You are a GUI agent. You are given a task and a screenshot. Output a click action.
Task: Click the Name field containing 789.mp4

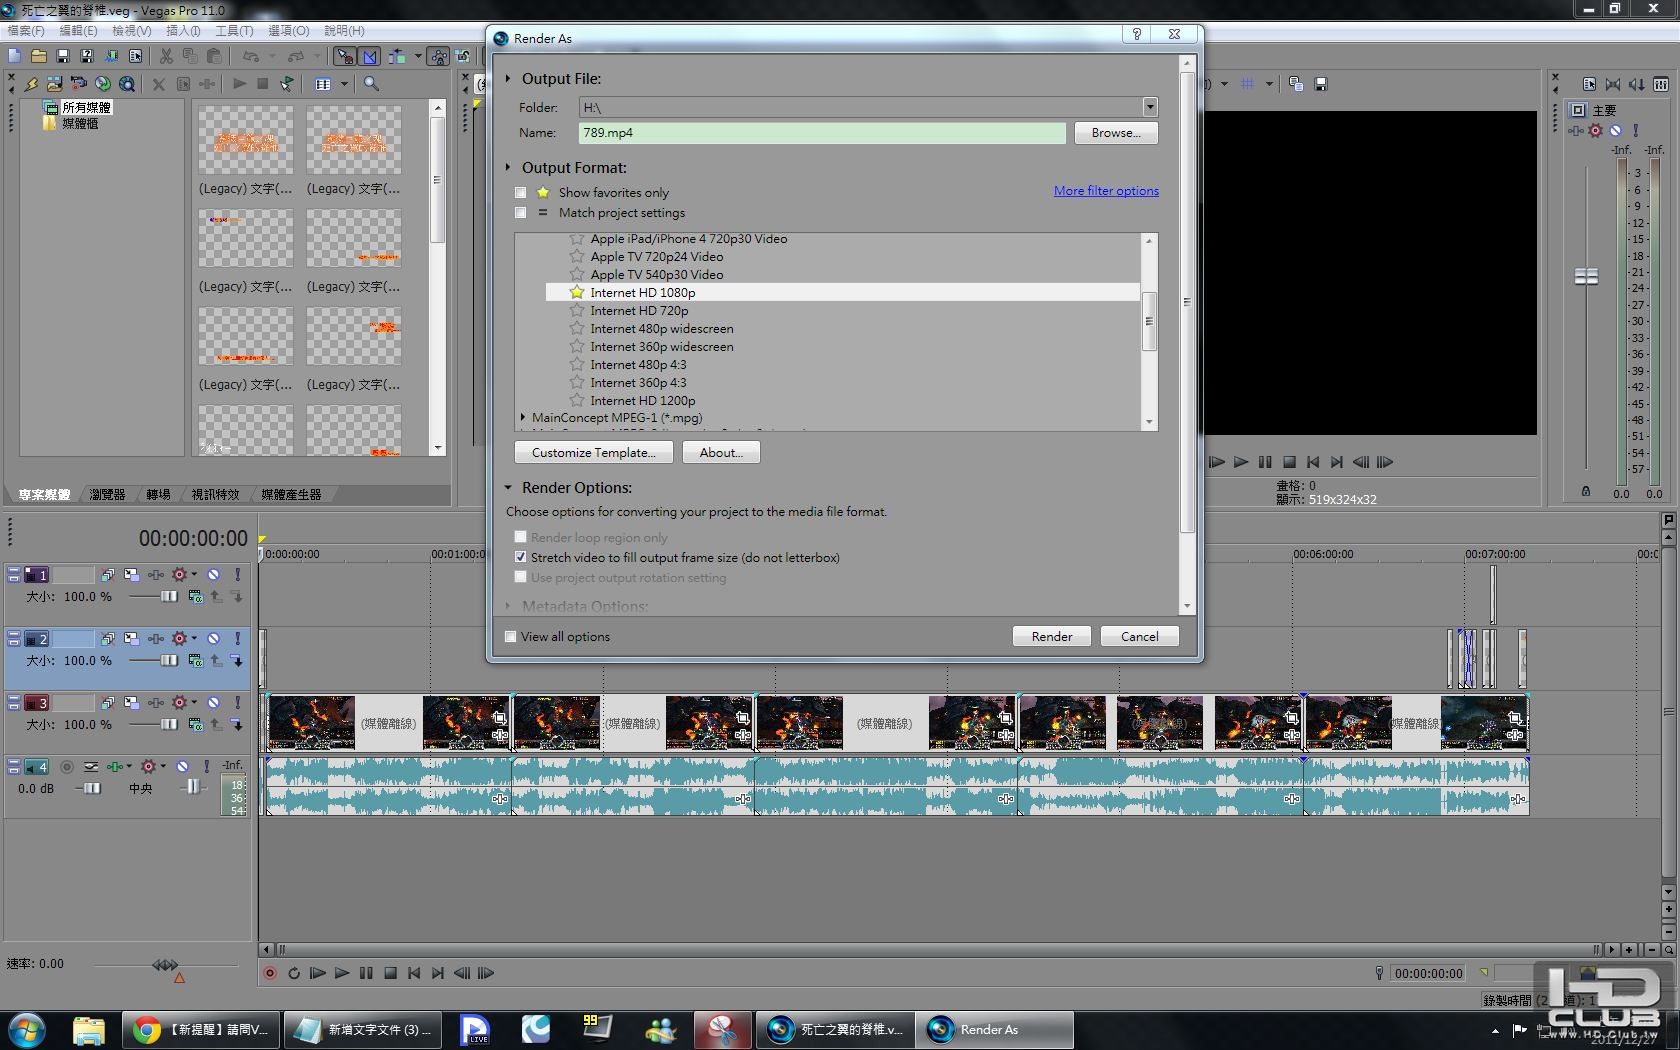tap(822, 133)
